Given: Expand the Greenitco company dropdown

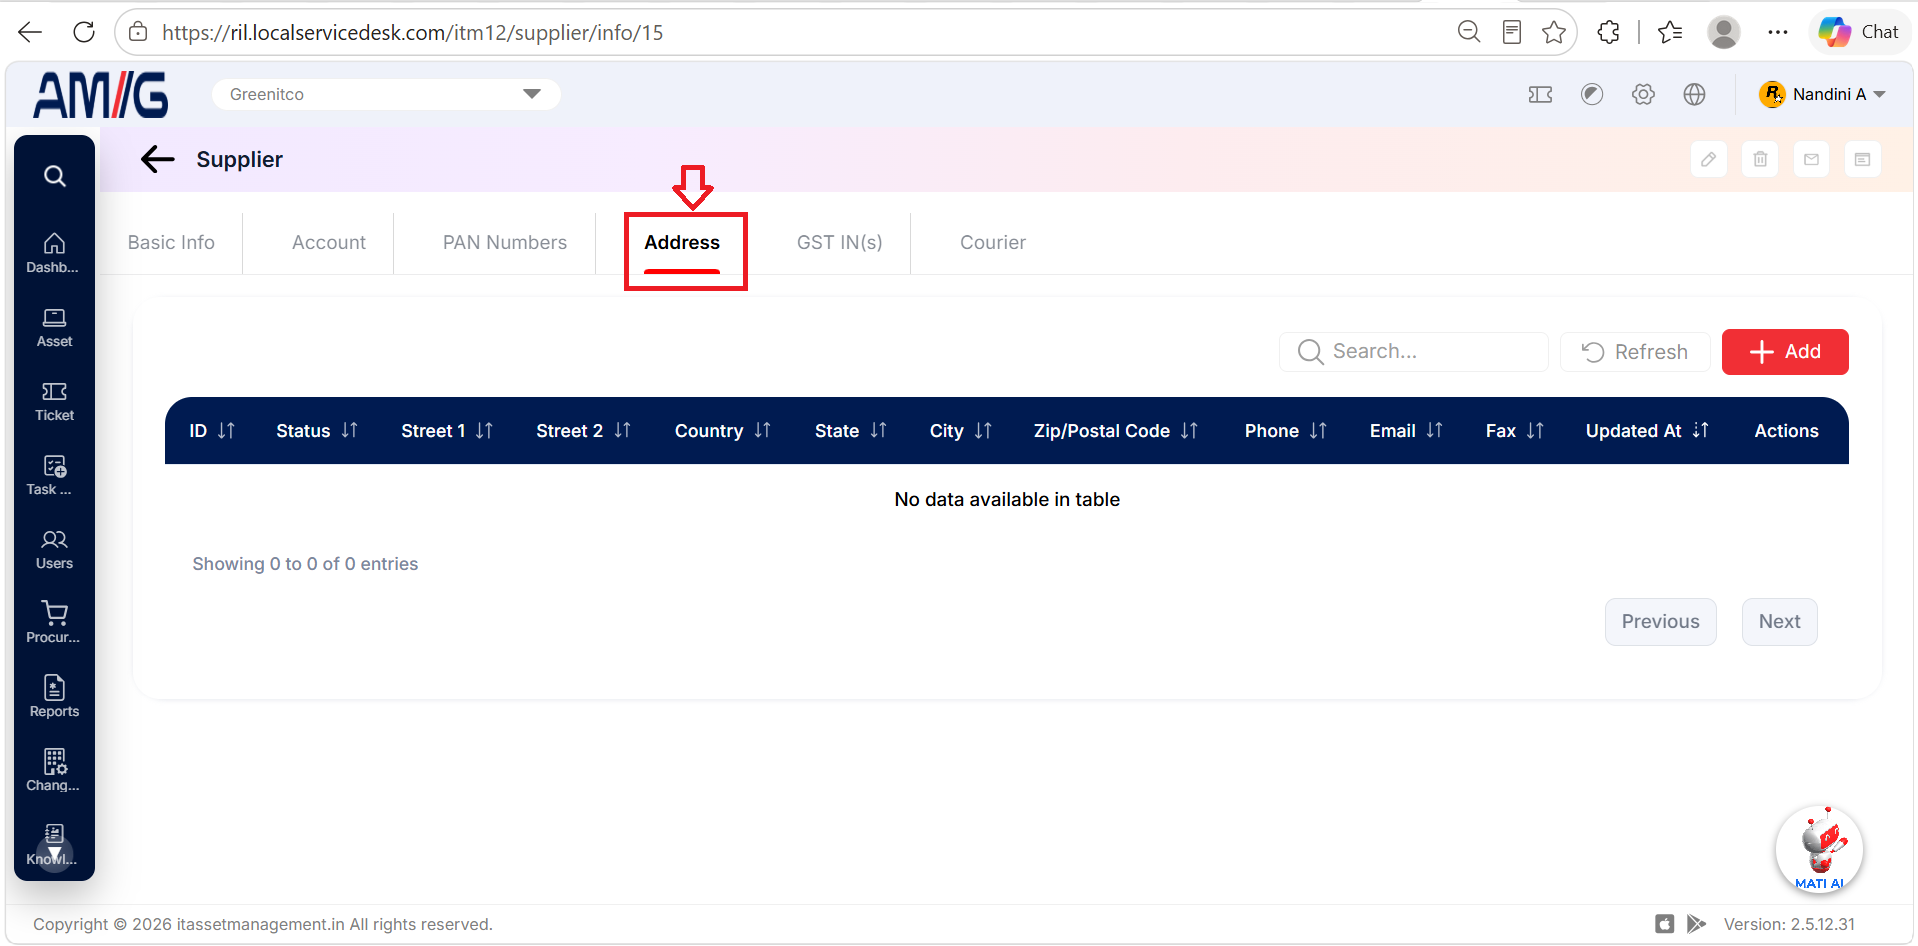Looking at the screenshot, I should (386, 94).
